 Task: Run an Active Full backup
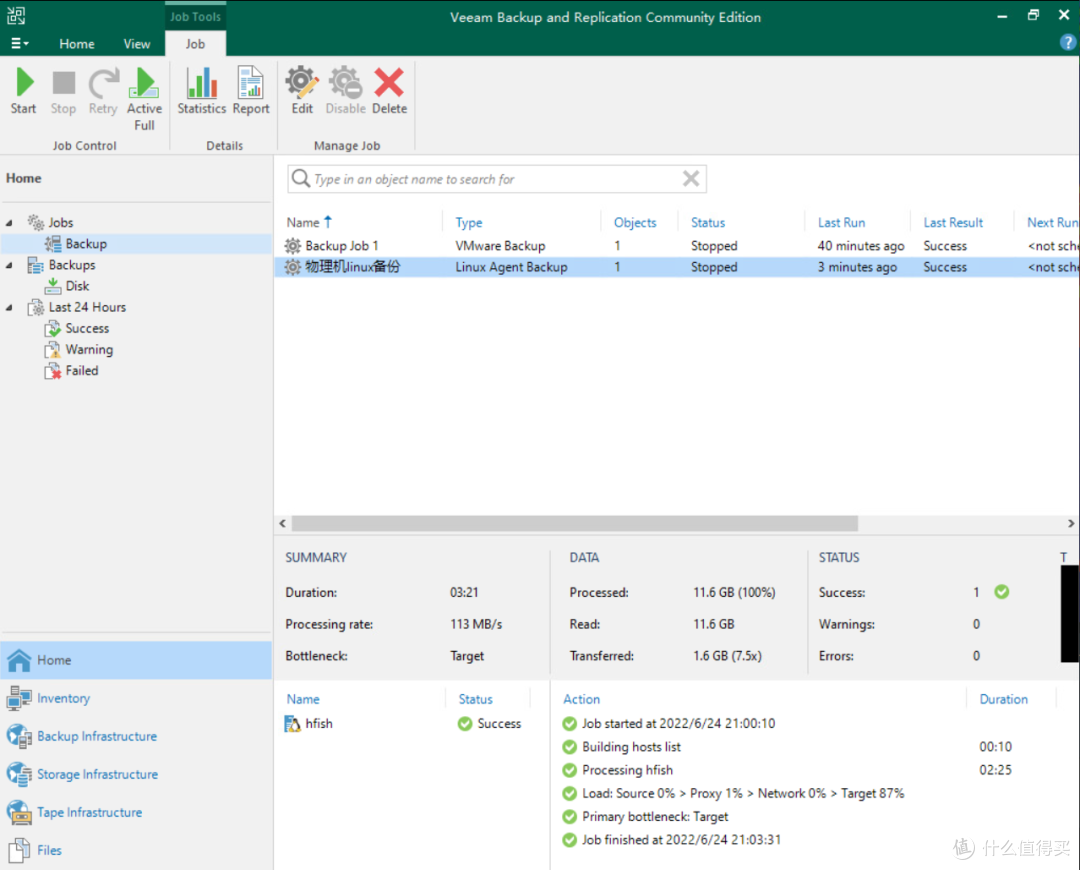coord(145,99)
